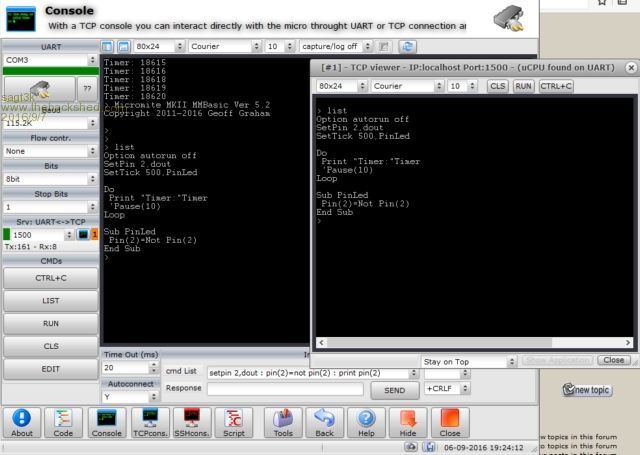Open the Stay on Top dropdown
The image size is (640, 455).
465,361
